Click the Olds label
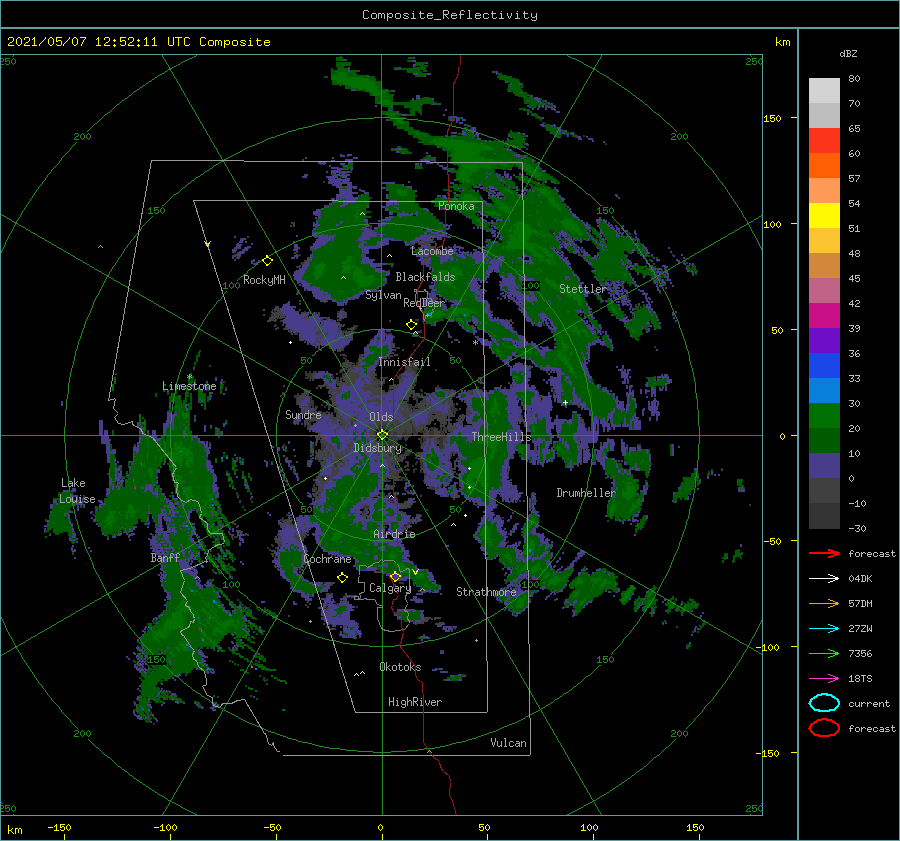This screenshot has height=841, width=900. pyautogui.click(x=381, y=417)
